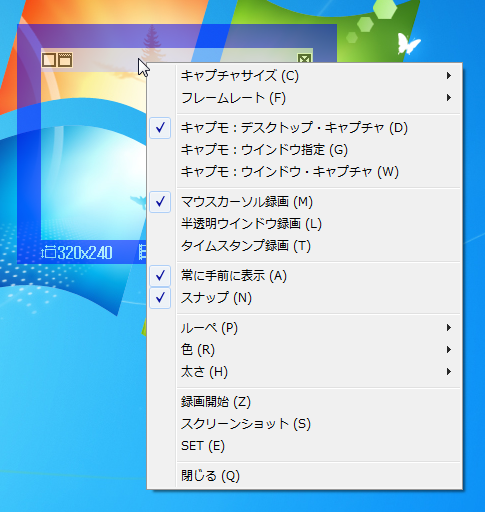Screen dimensions: 485x512
Task: Open the ルーペ (P) submenu
Action: (x=304, y=328)
